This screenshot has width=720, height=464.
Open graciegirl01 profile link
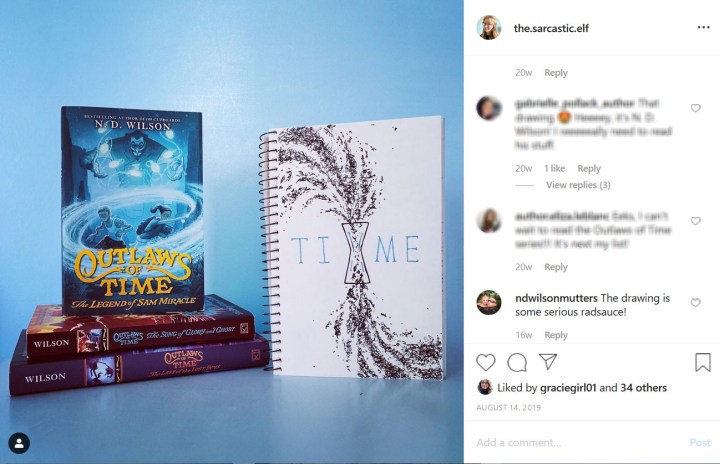[568, 388]
